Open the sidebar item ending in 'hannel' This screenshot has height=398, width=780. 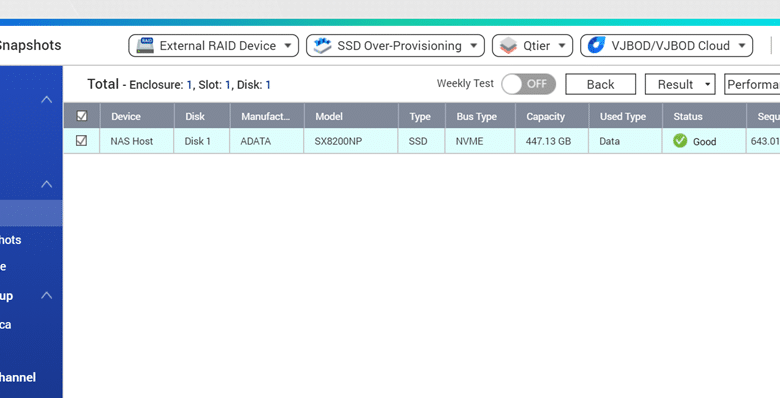coord(18,378)
